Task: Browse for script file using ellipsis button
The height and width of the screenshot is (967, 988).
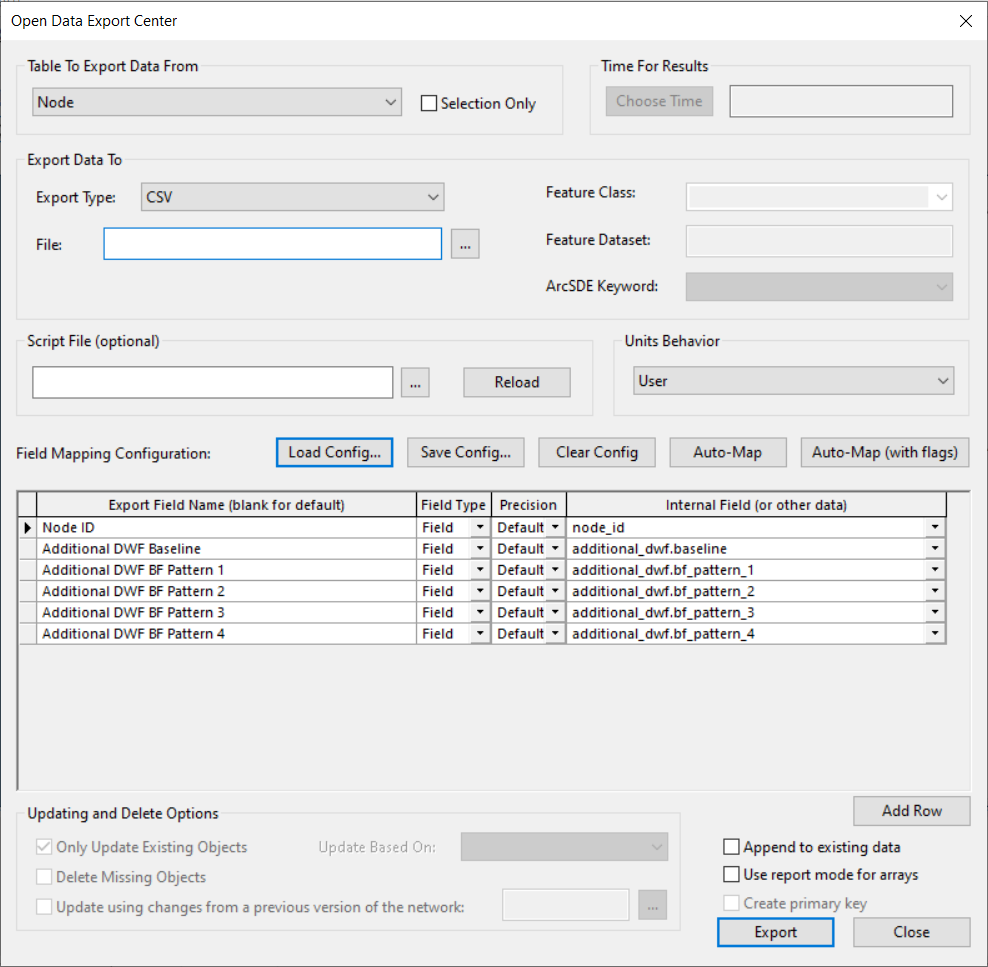Action: [415, 382]
